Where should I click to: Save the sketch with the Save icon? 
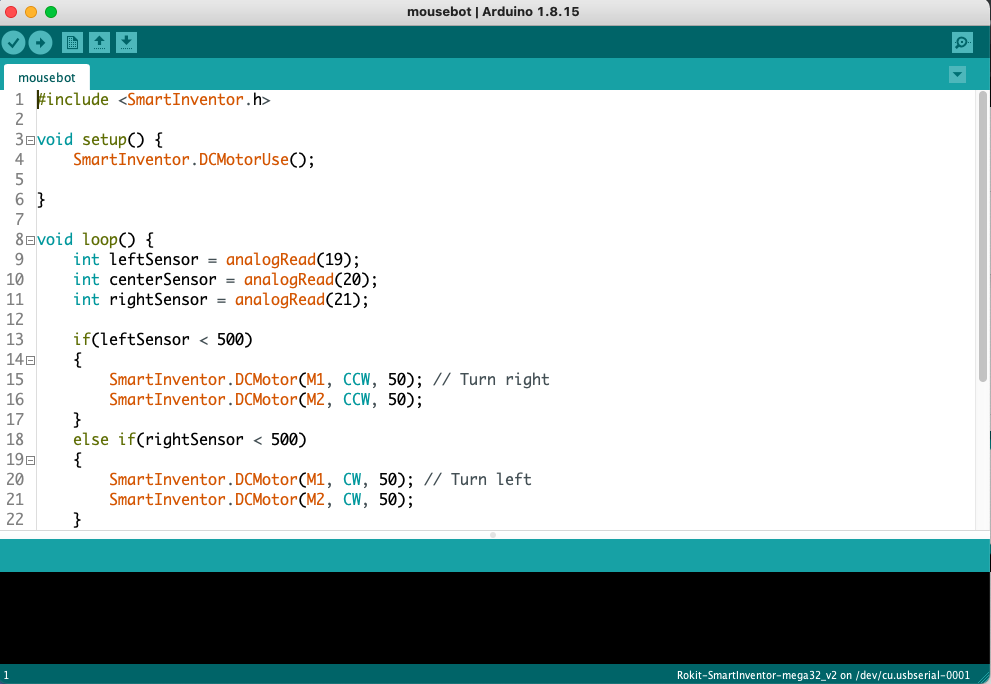pos(126,42)
